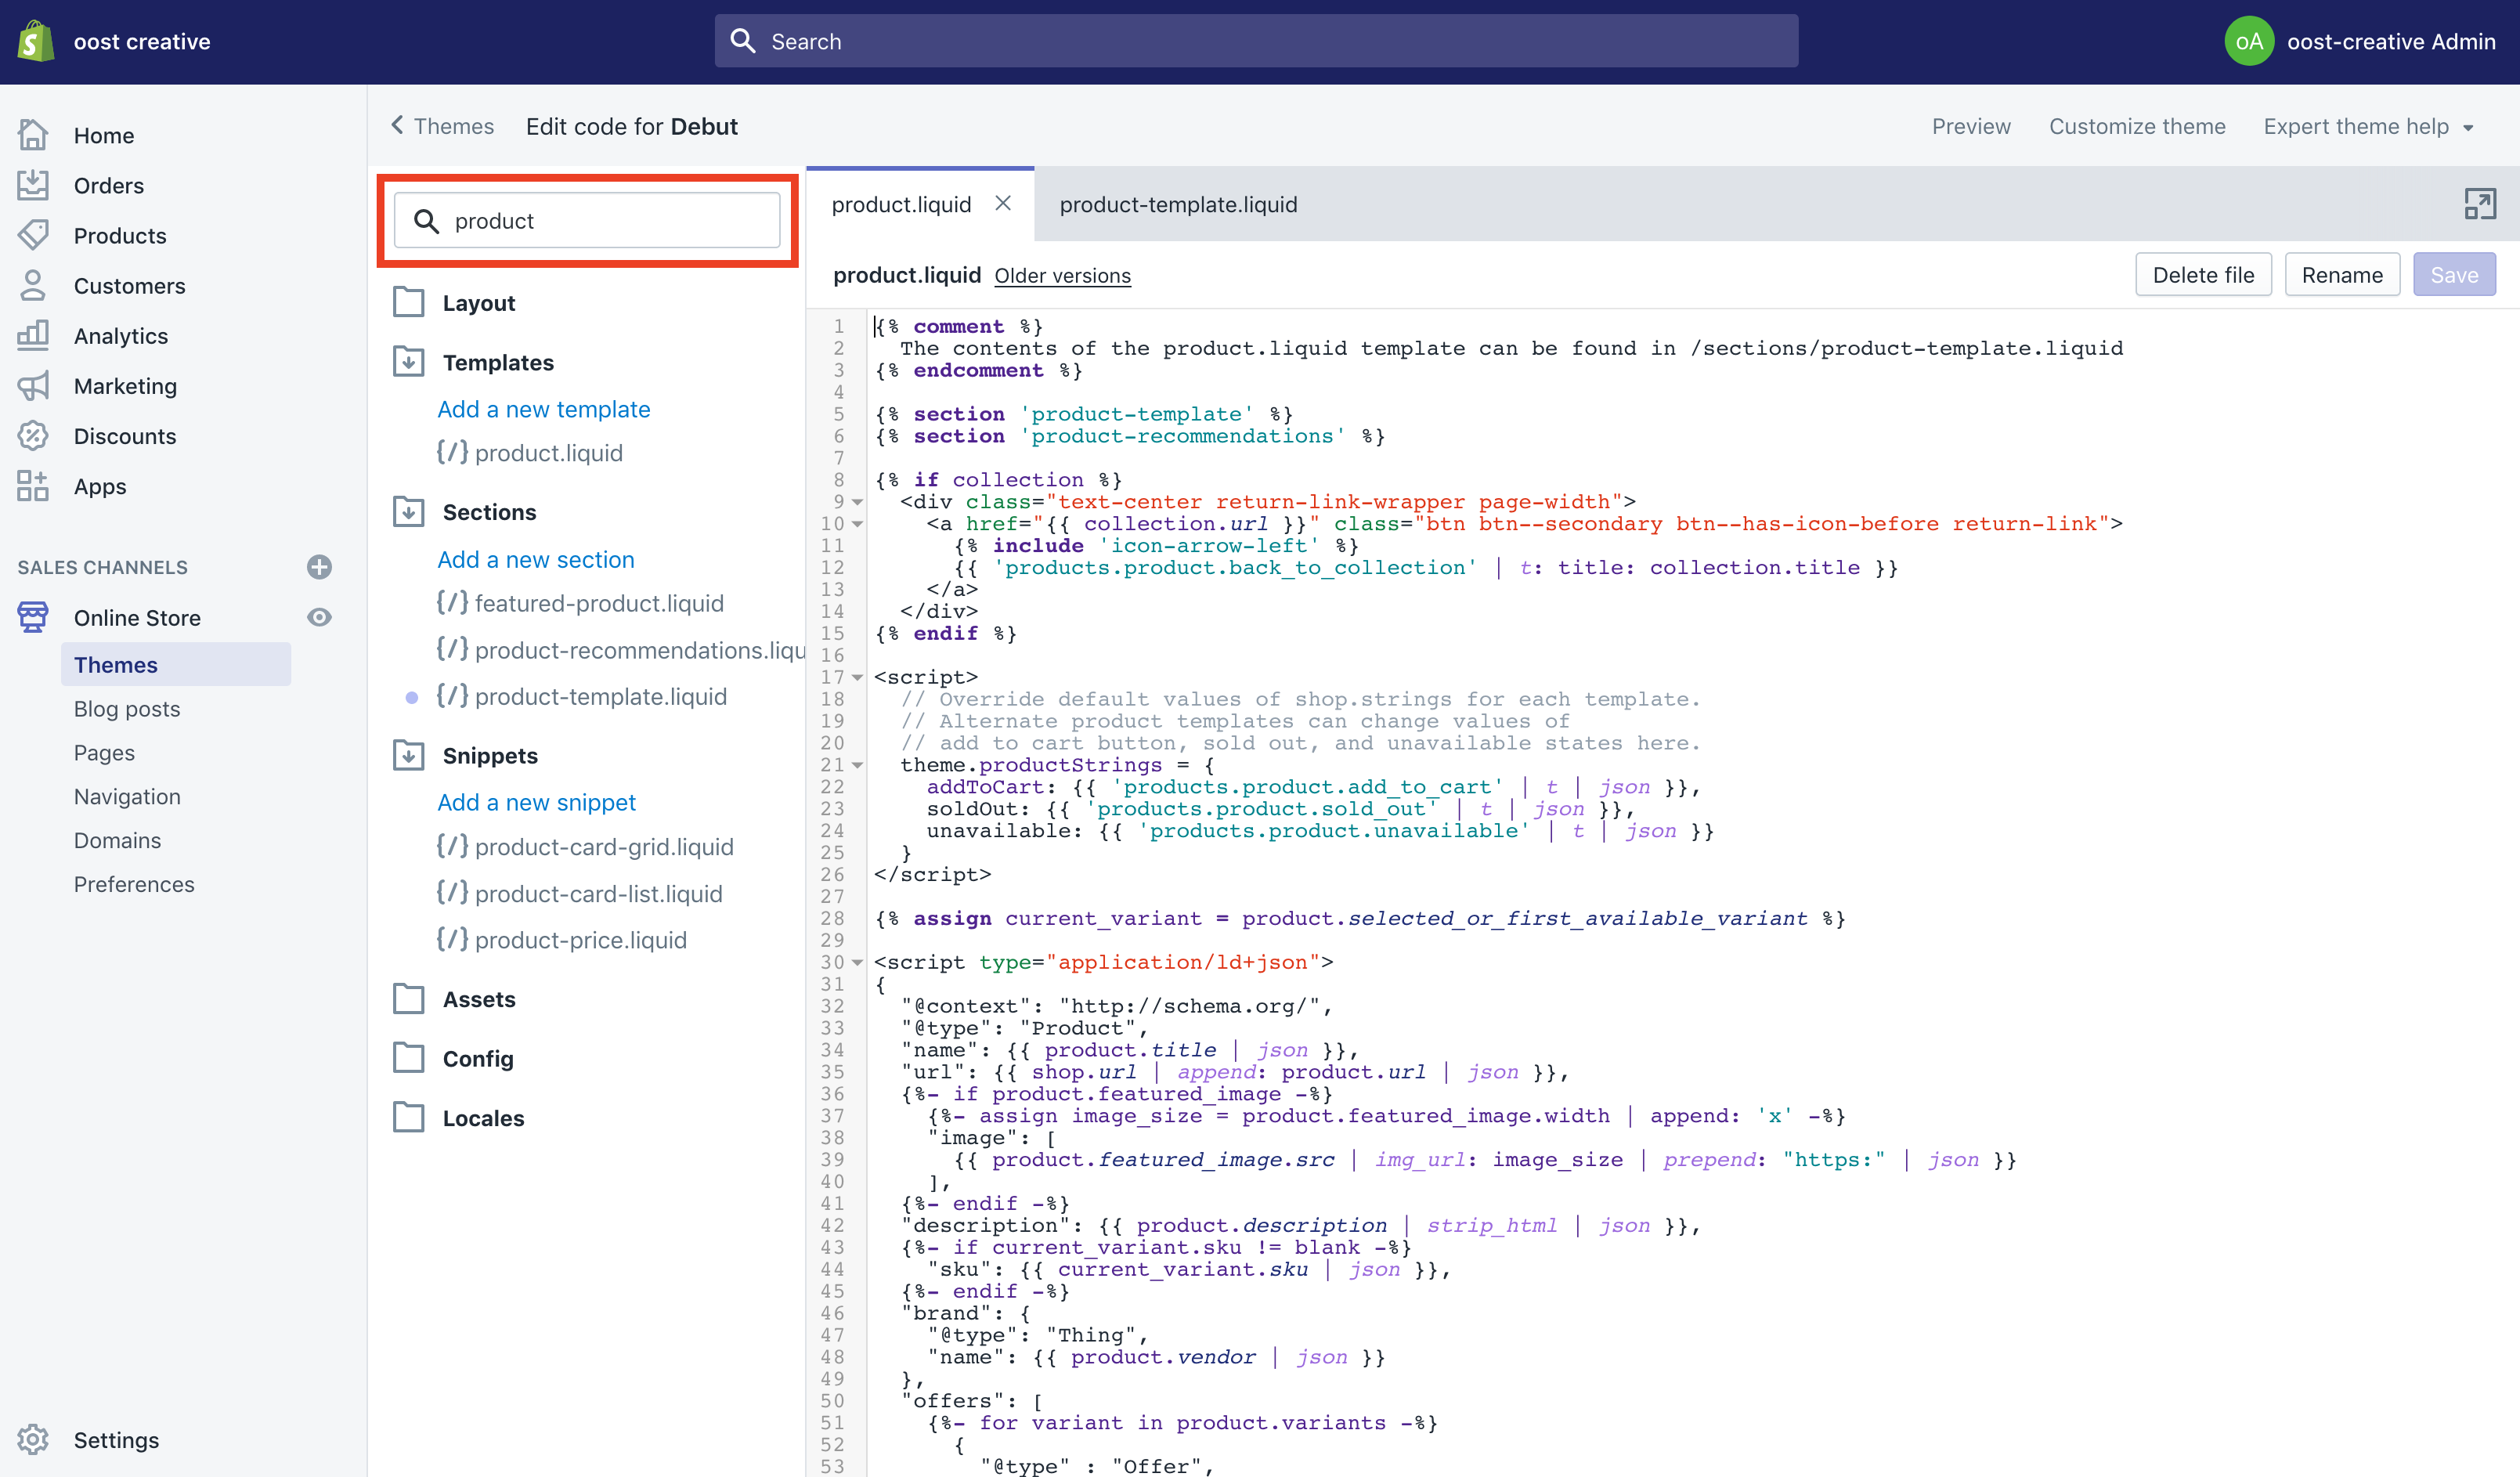Click Customize theme
The width and height of the screenshot is (2520, 1477).
click(2137, 126)
